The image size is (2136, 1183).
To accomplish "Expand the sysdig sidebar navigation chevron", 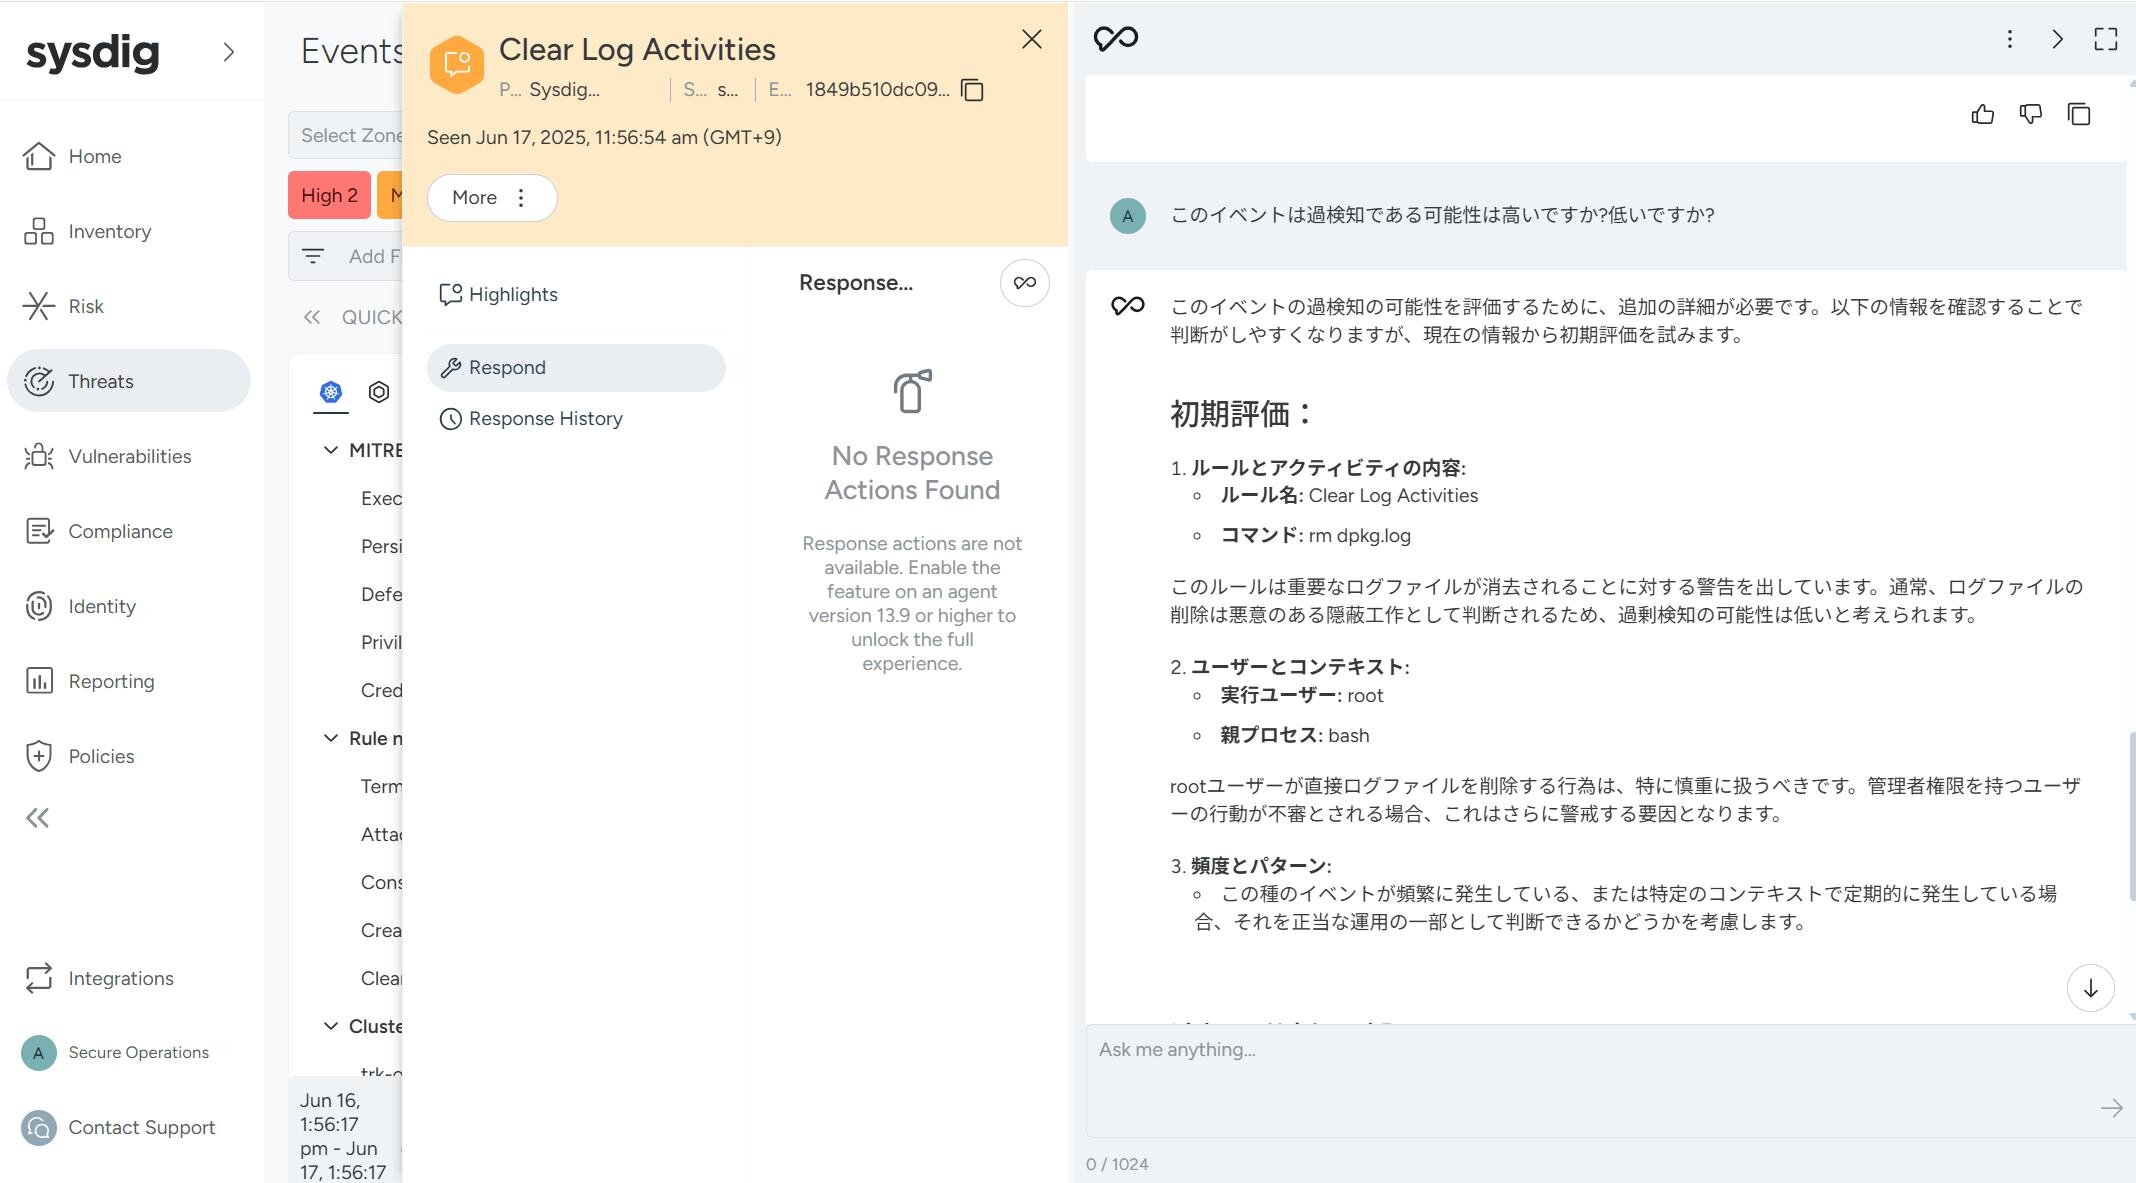I will 228,52.
